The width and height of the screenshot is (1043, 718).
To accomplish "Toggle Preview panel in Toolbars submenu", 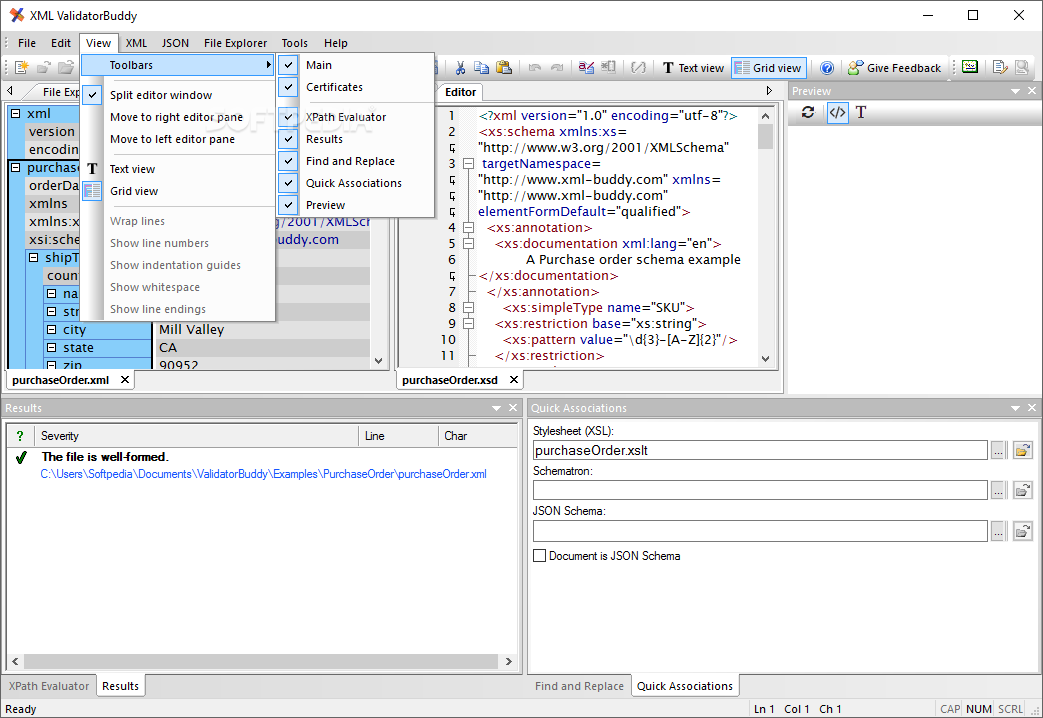I will point(288,205).
